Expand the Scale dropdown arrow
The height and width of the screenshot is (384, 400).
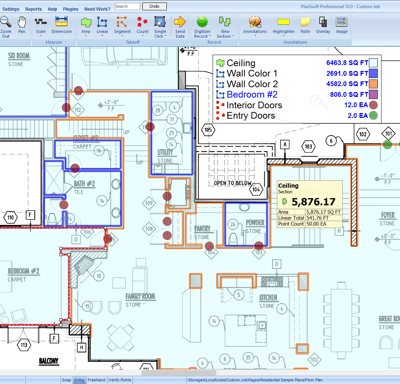(41, 36)
